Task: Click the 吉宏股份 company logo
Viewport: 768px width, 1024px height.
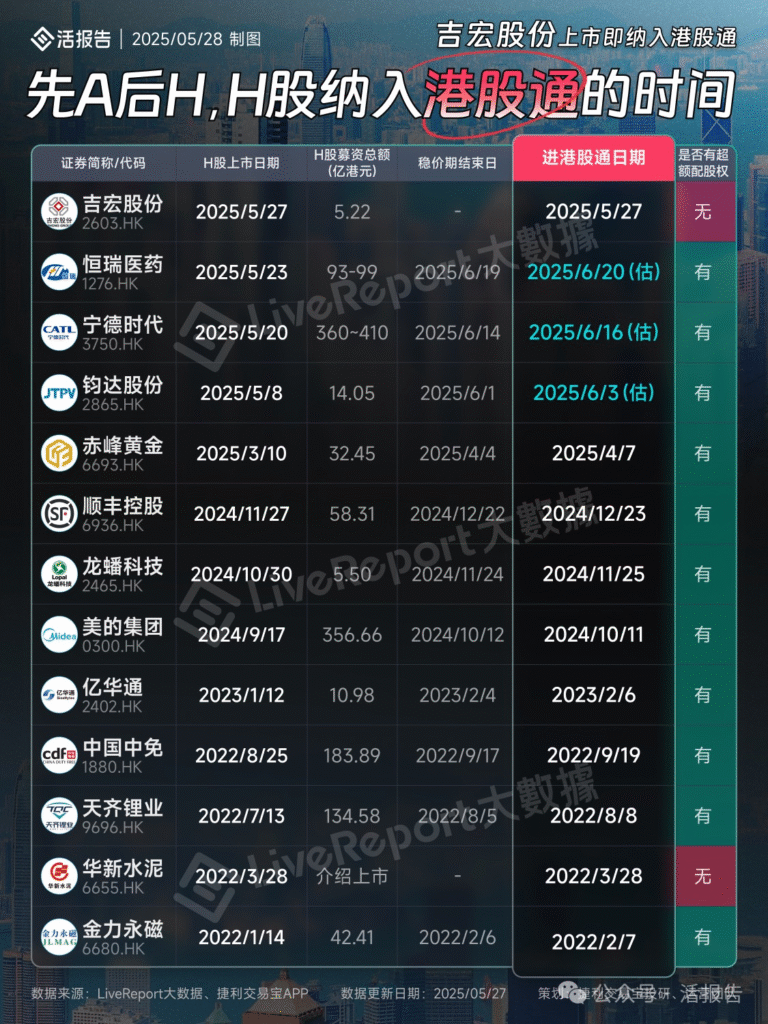Action: 59,212
